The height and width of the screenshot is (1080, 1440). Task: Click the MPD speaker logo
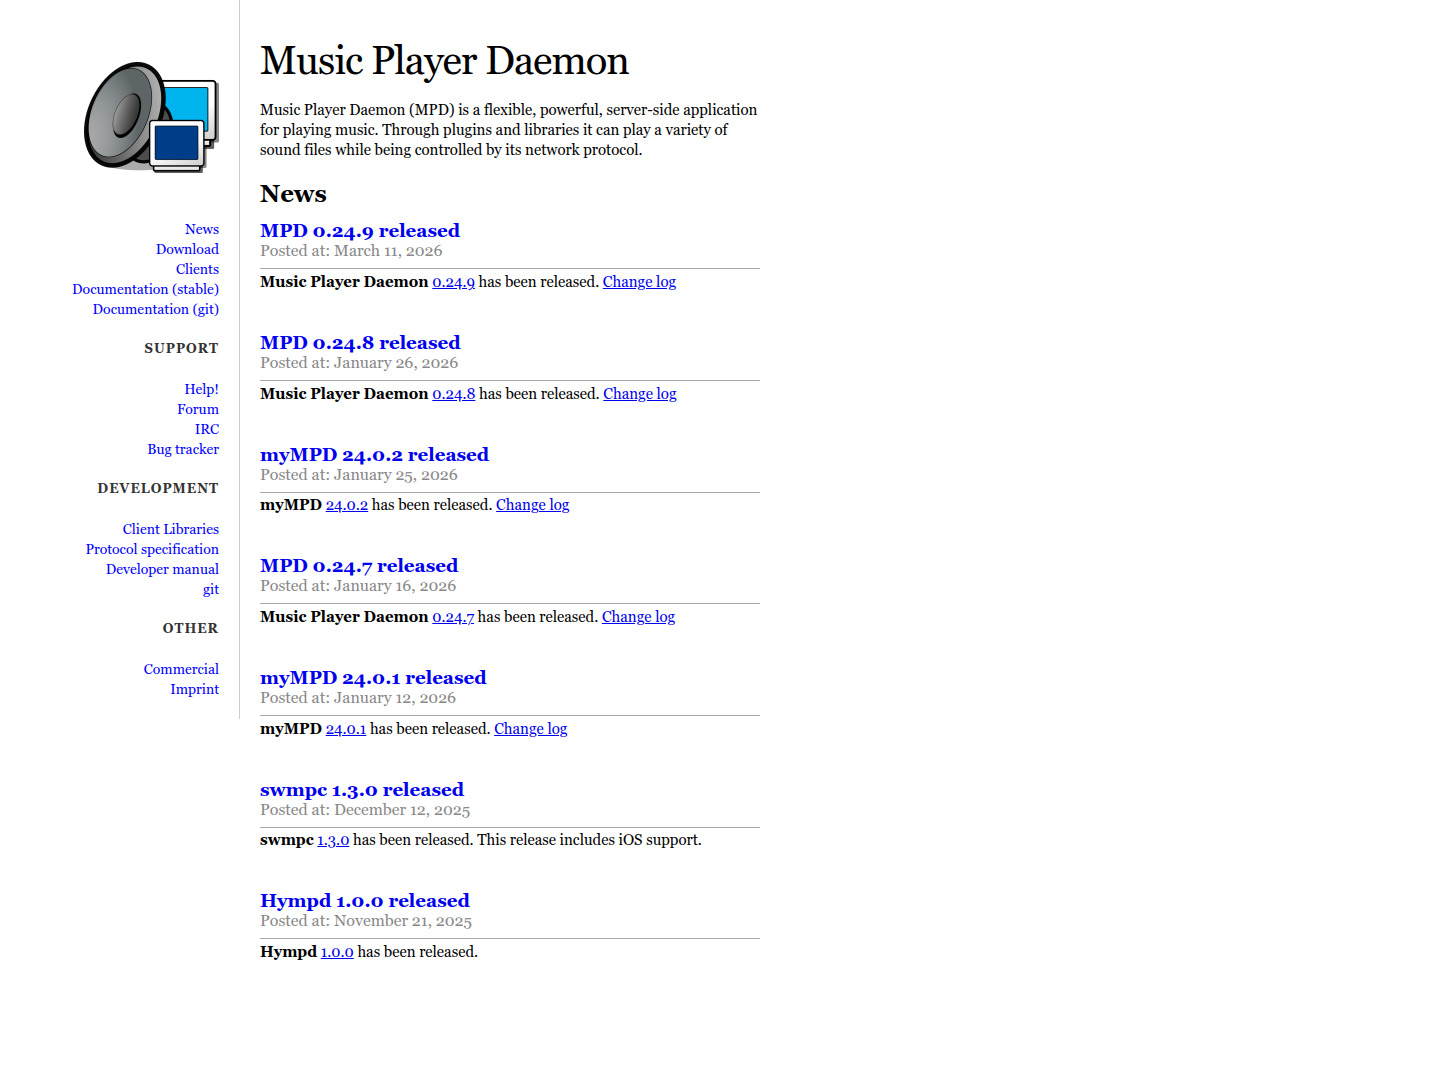pos(151,117)
